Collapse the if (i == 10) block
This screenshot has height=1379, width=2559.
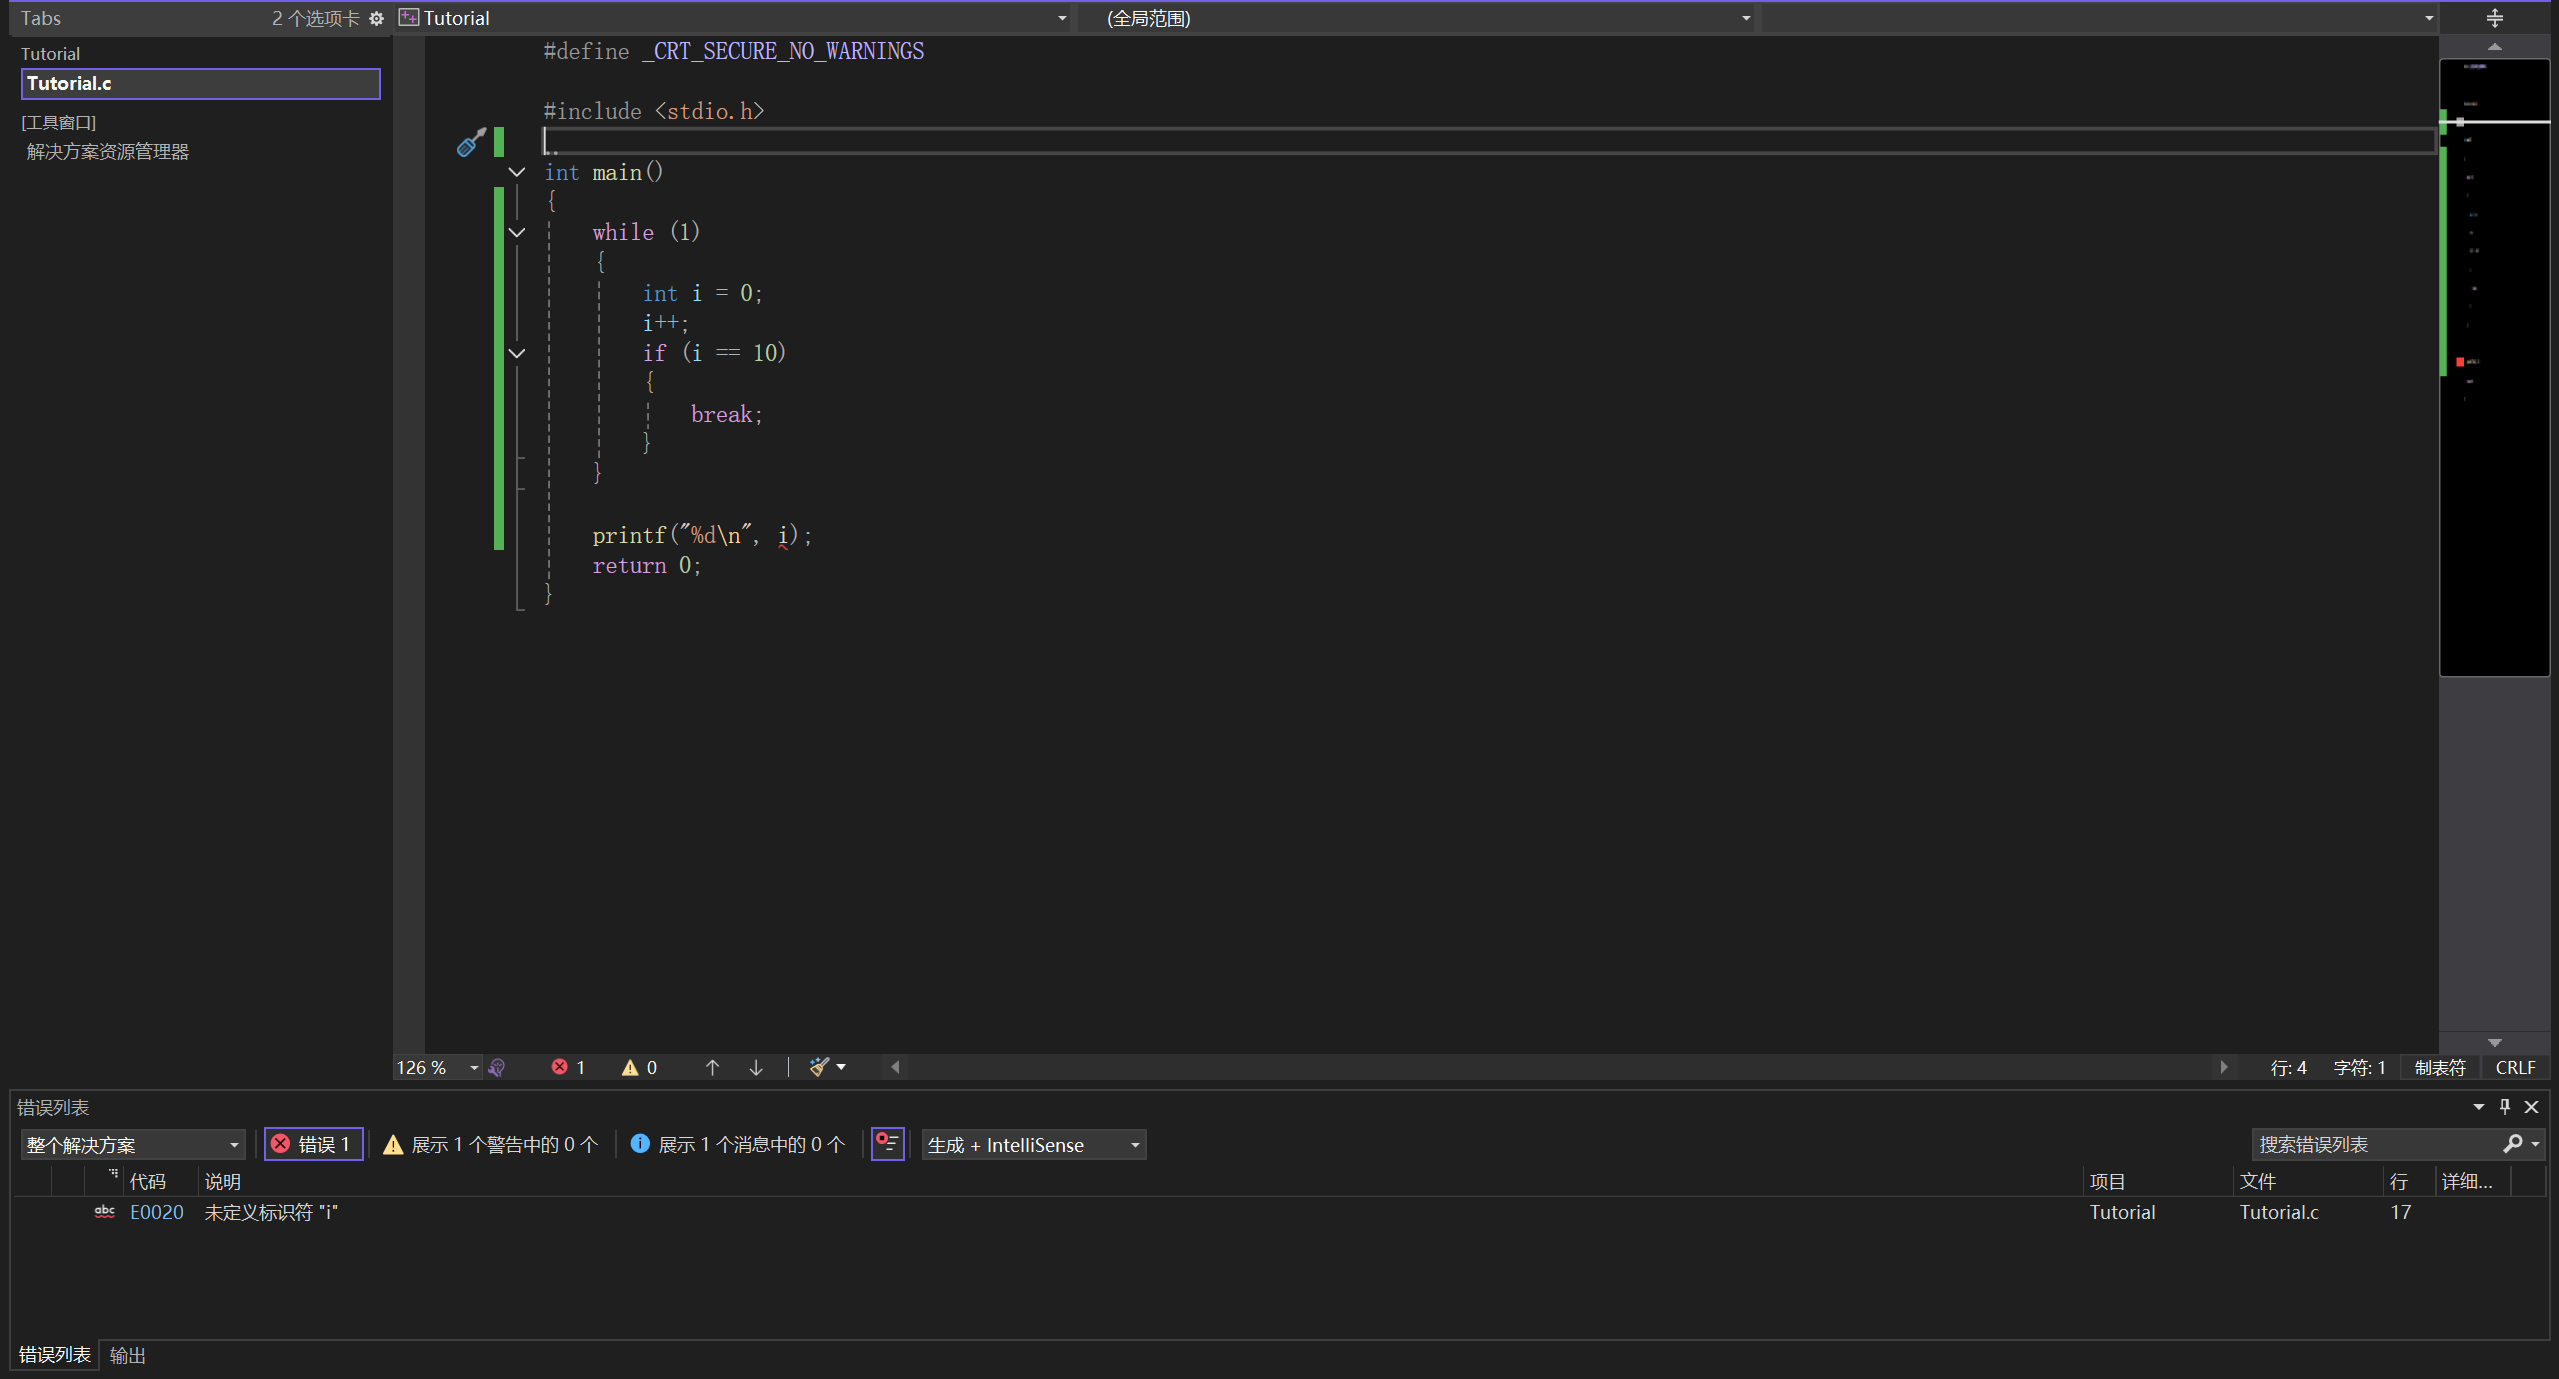517,353
